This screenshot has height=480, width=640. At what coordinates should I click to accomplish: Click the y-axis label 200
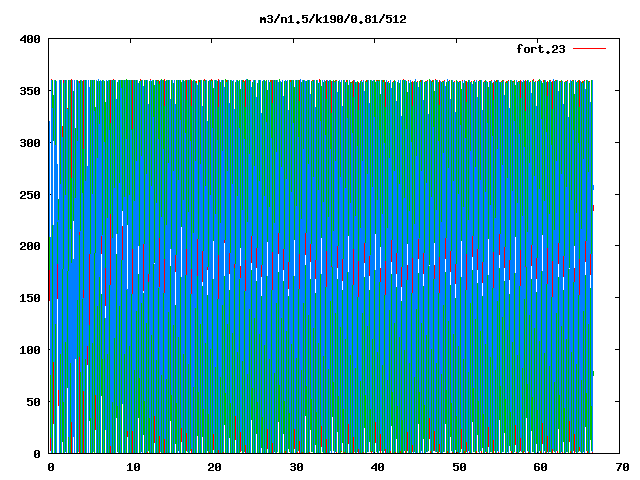(30, 246)
